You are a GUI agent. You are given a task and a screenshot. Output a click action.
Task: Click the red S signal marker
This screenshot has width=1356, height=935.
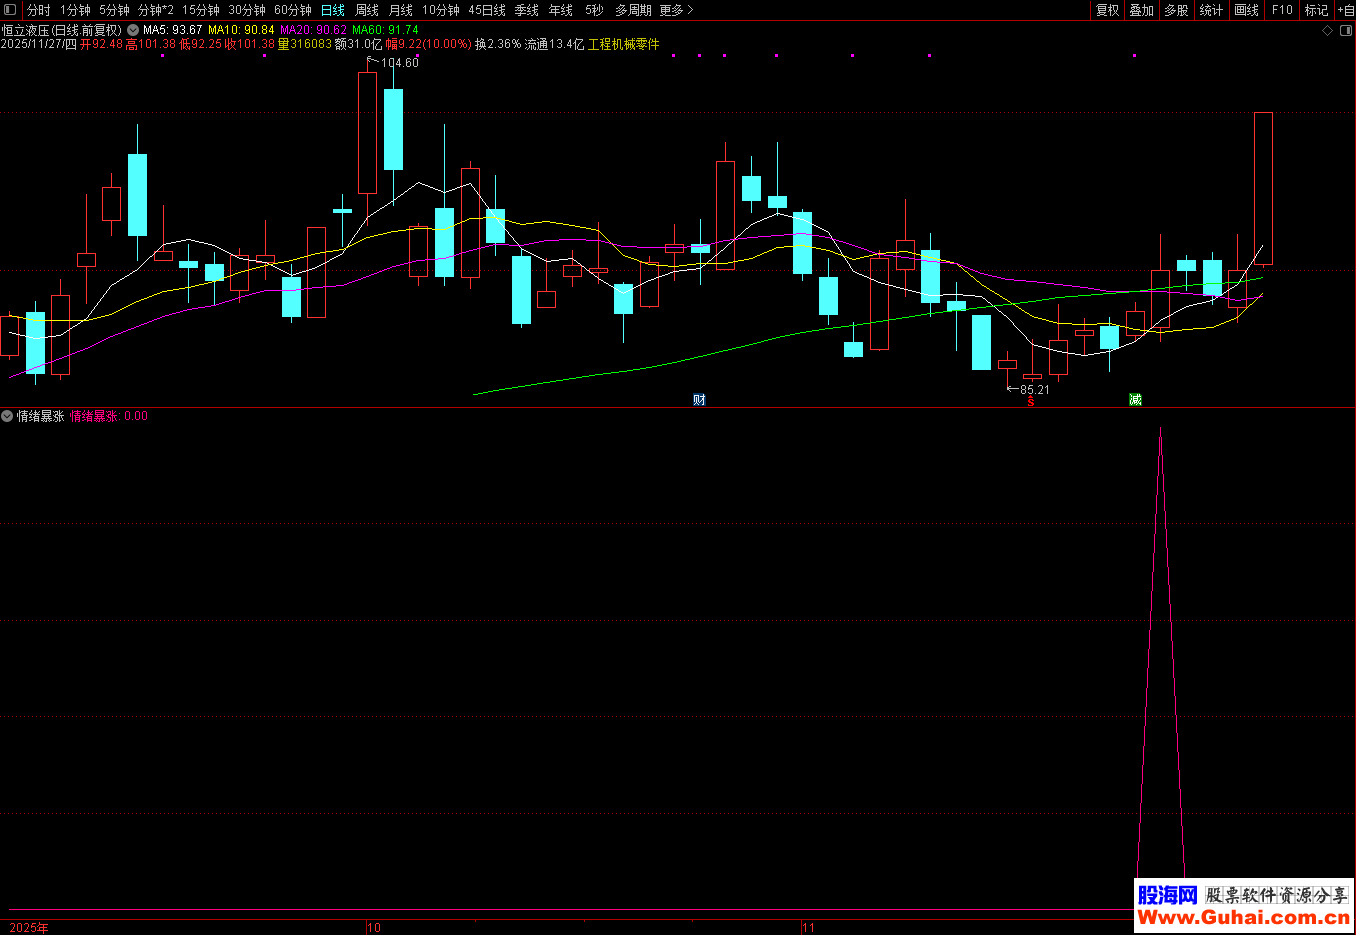coord(1030,402)
